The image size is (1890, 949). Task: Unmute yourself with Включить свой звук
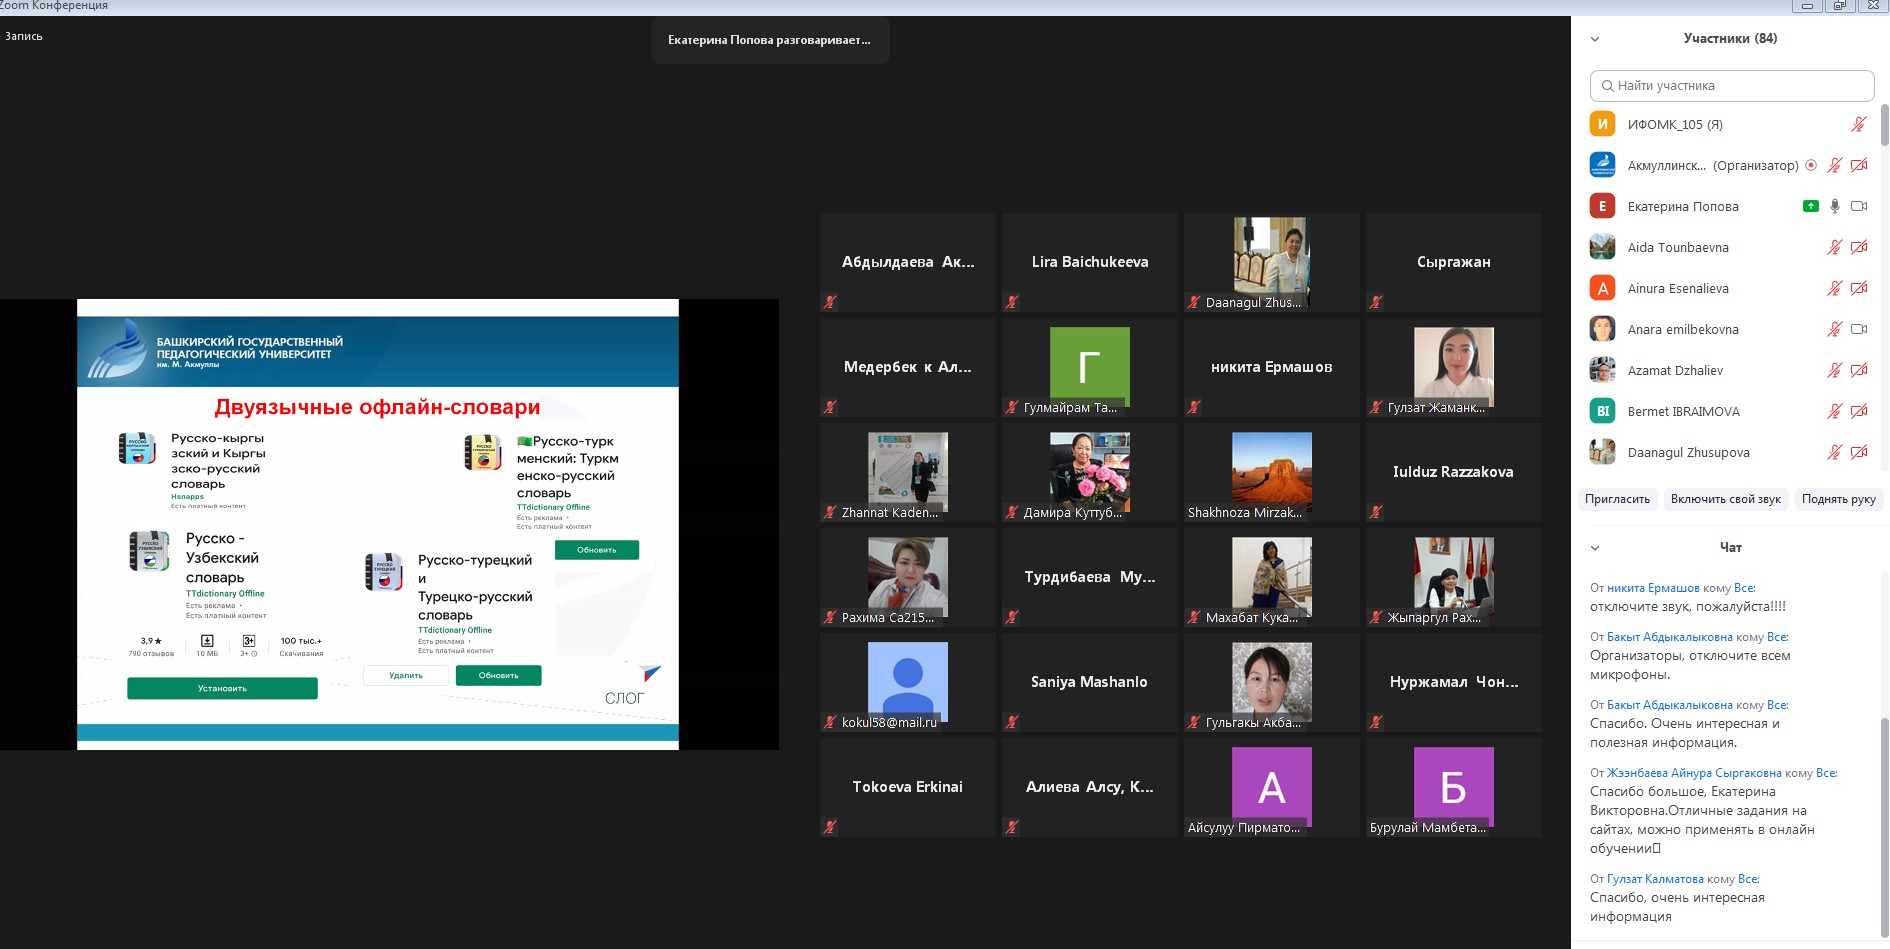click(x=1725, y=499)
